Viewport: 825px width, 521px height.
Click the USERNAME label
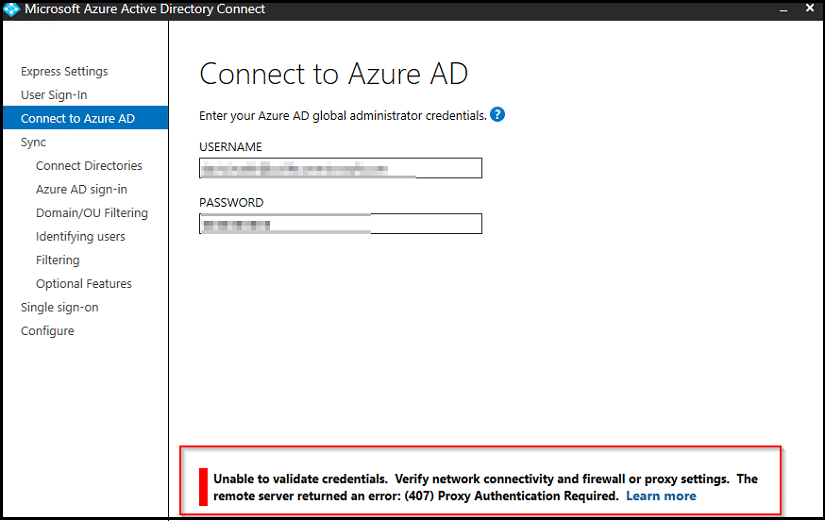[230, 147]
